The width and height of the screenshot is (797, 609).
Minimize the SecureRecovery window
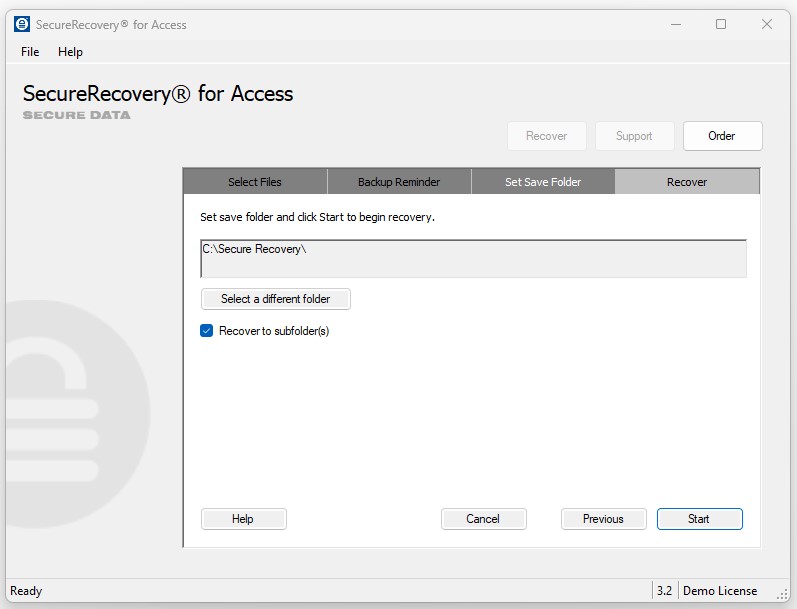[674, 24]
